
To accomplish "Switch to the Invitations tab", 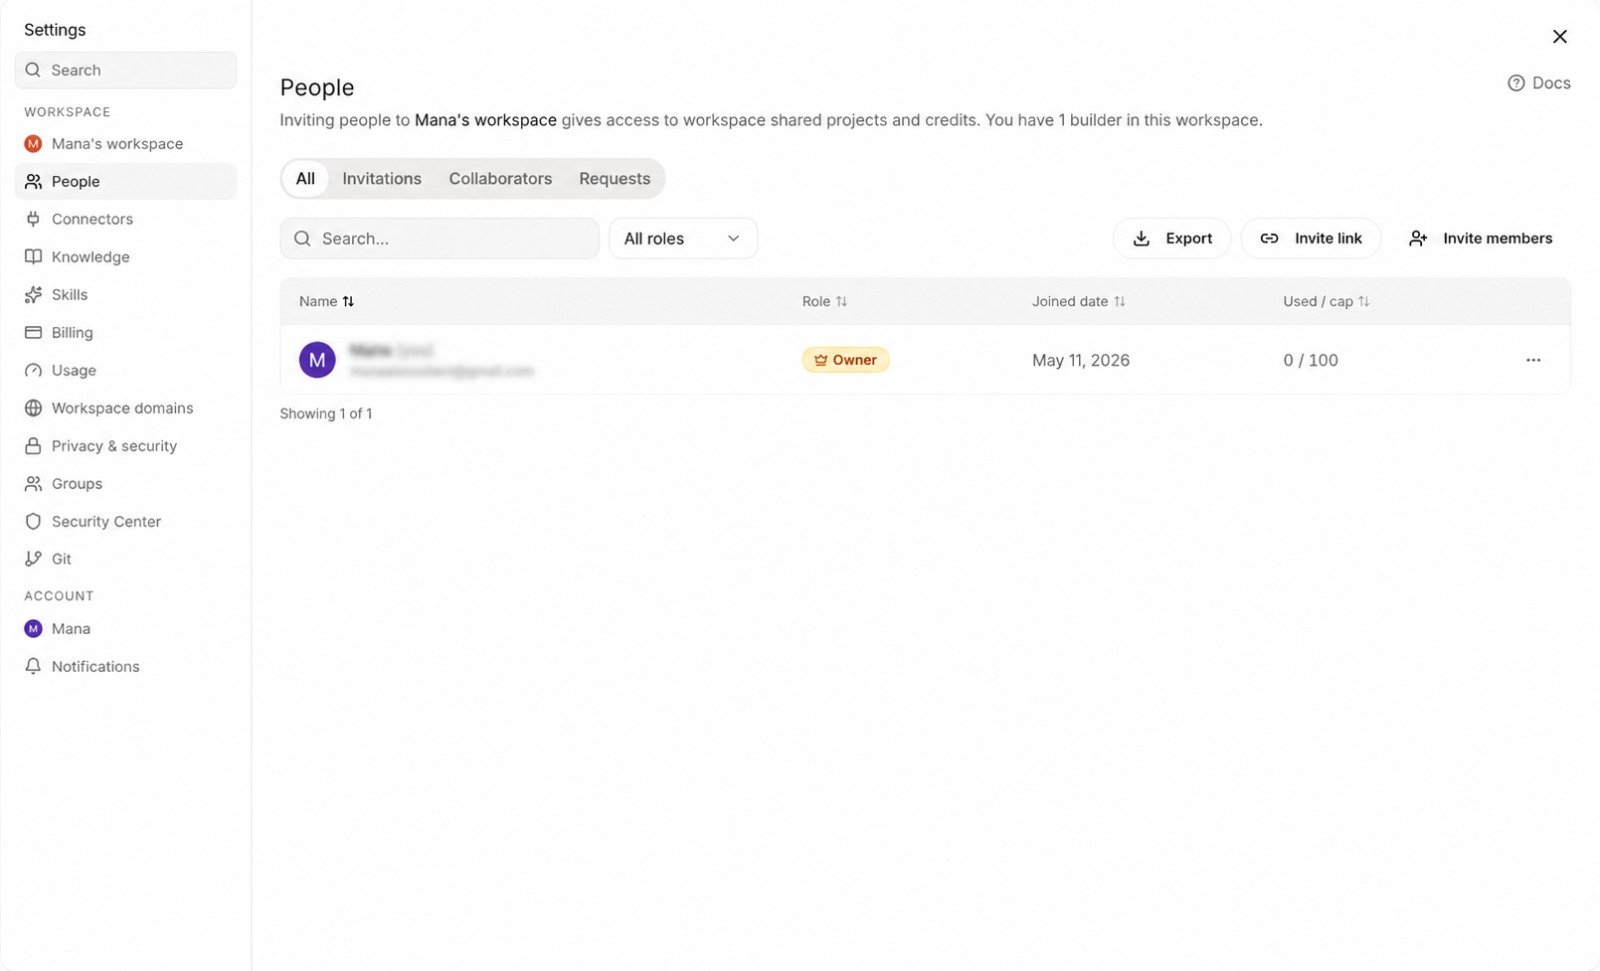I will tap(382, 179).
